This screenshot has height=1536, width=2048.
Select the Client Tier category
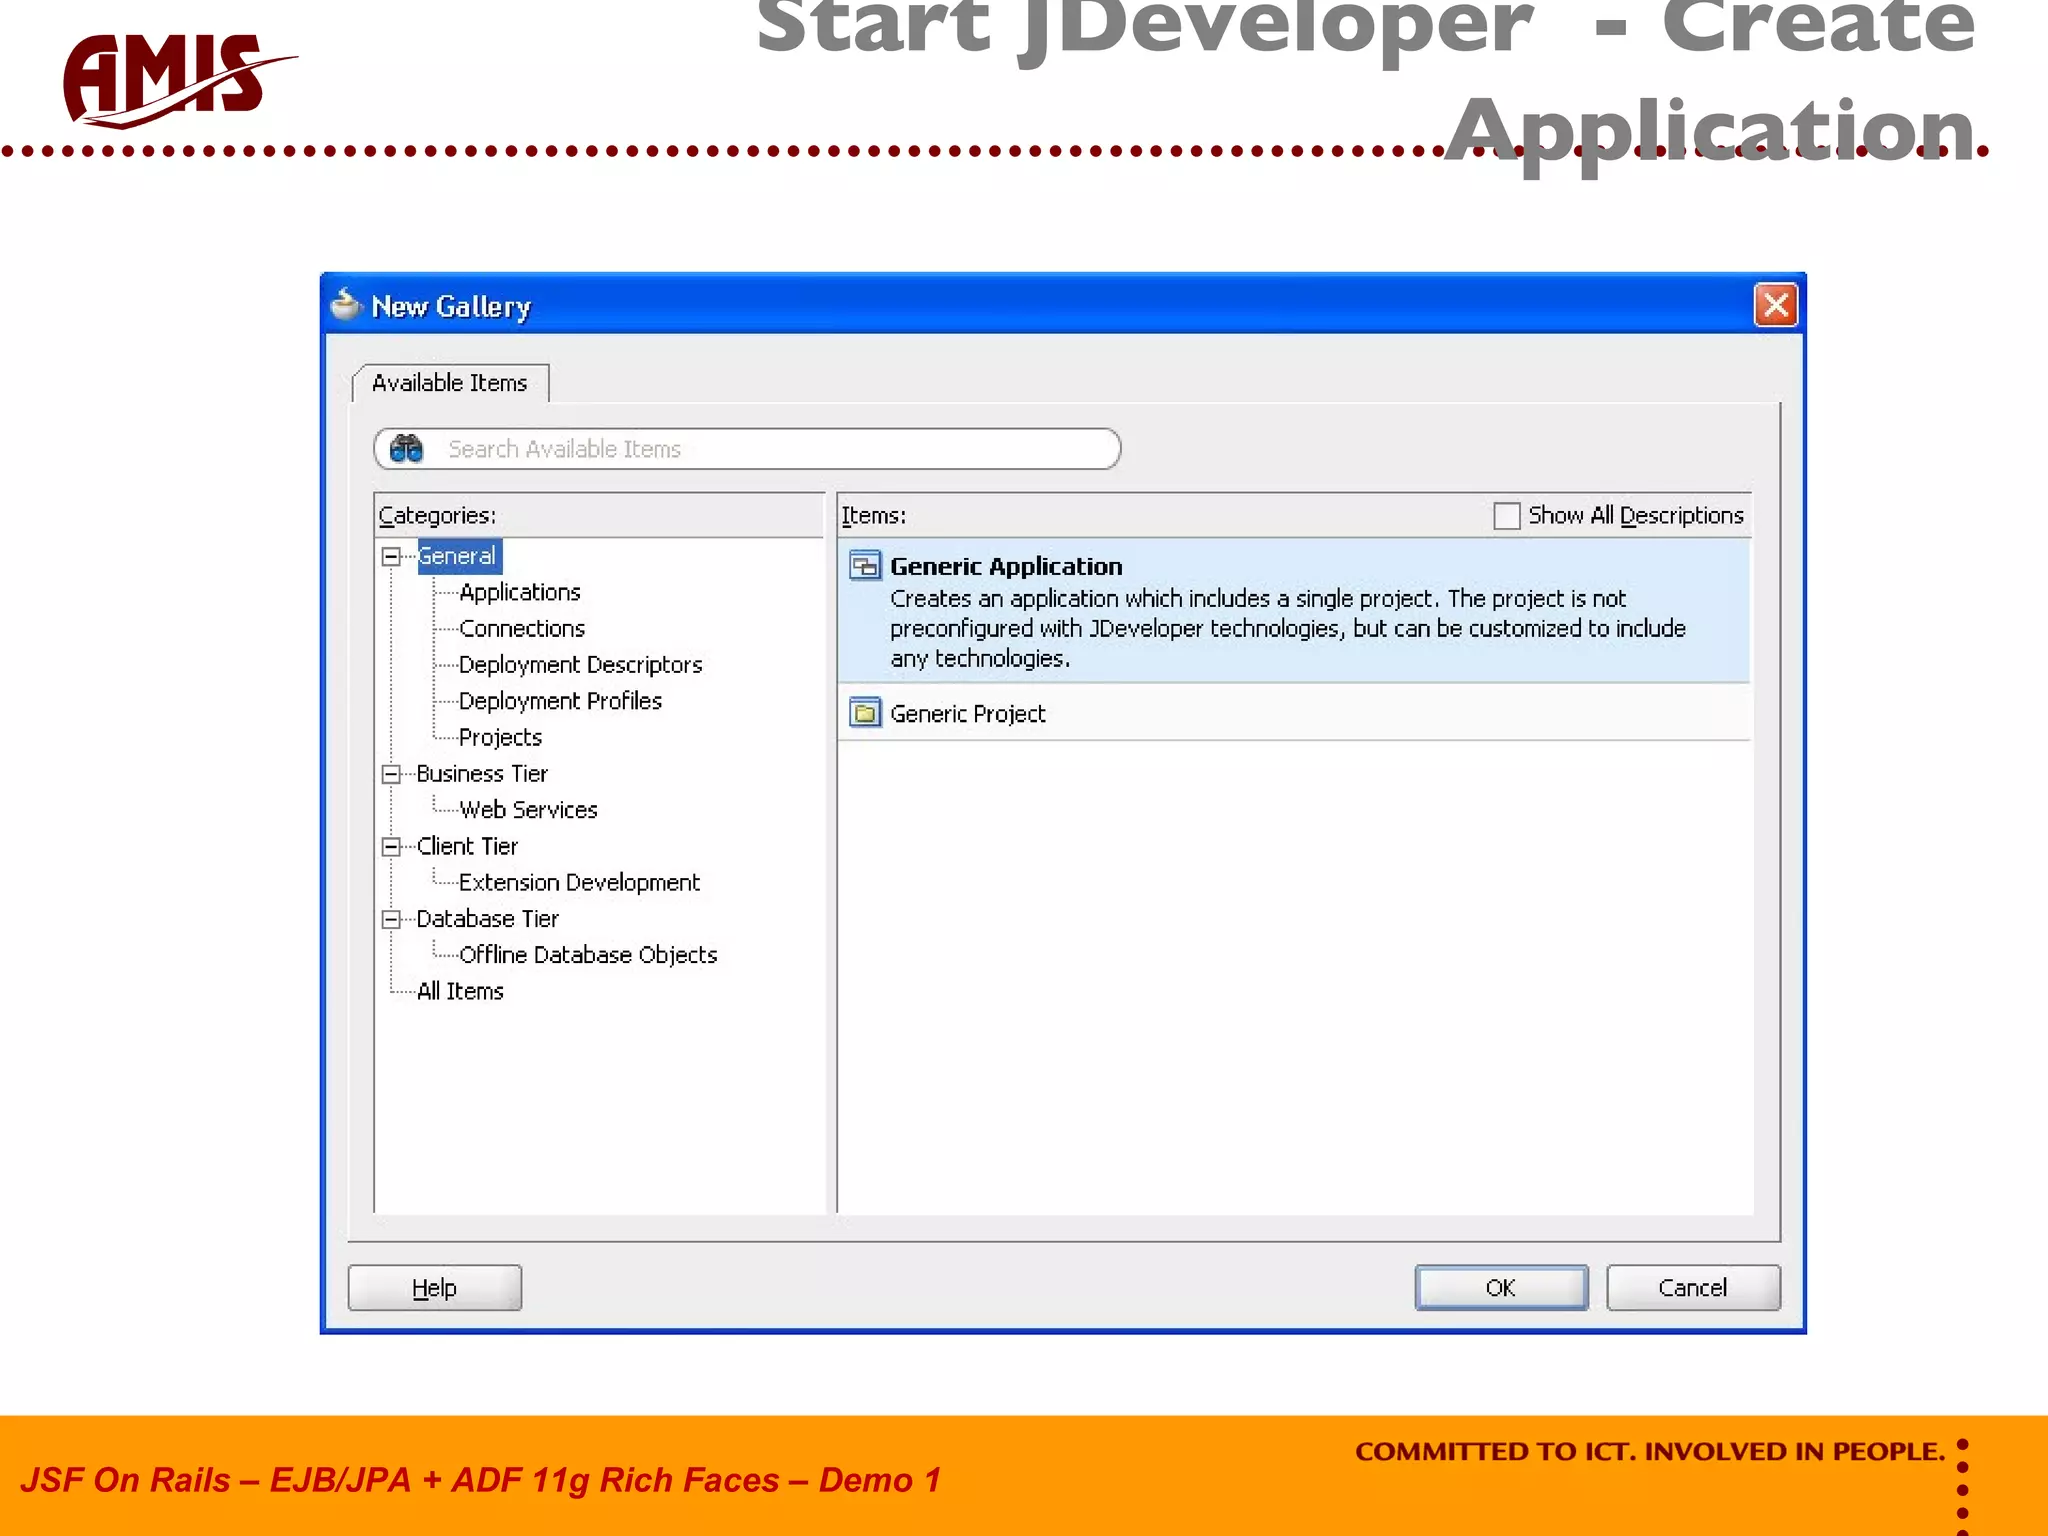[x=467, y=847]
